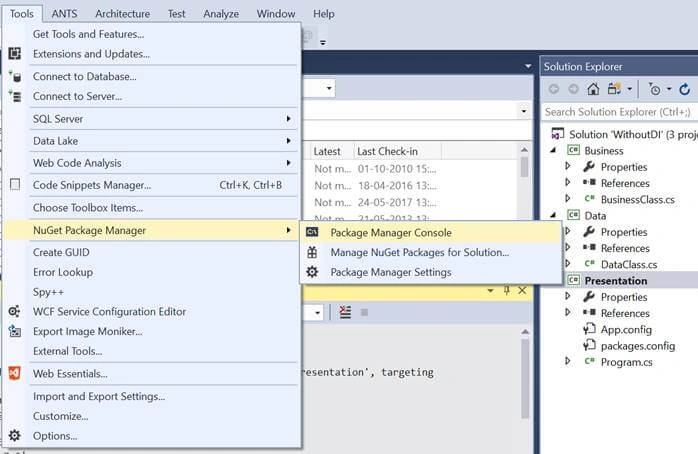Click the Pending Changes Filter clock icon
Image resolution: width=698 pixels, height=454 pixels.
tap(654, 89)
